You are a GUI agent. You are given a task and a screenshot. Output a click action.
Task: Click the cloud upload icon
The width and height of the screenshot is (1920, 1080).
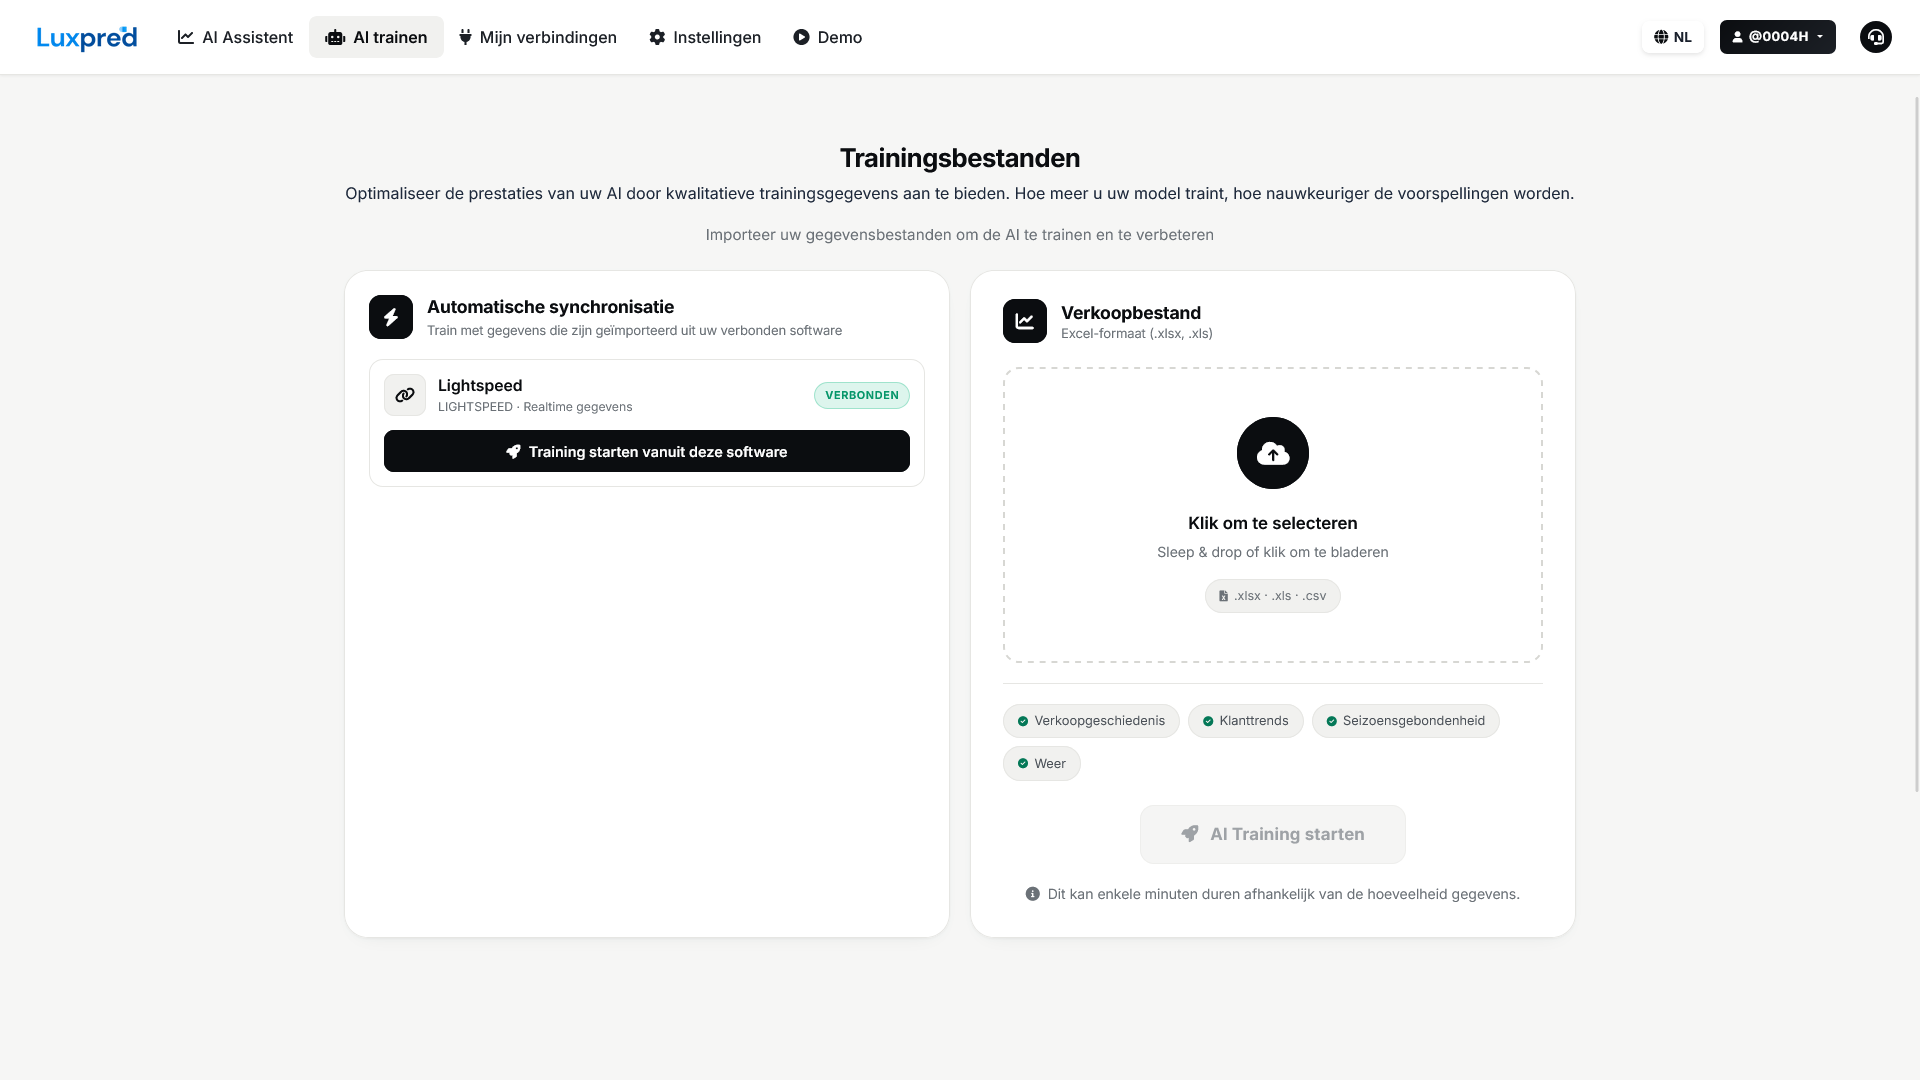click(1272, 453)
